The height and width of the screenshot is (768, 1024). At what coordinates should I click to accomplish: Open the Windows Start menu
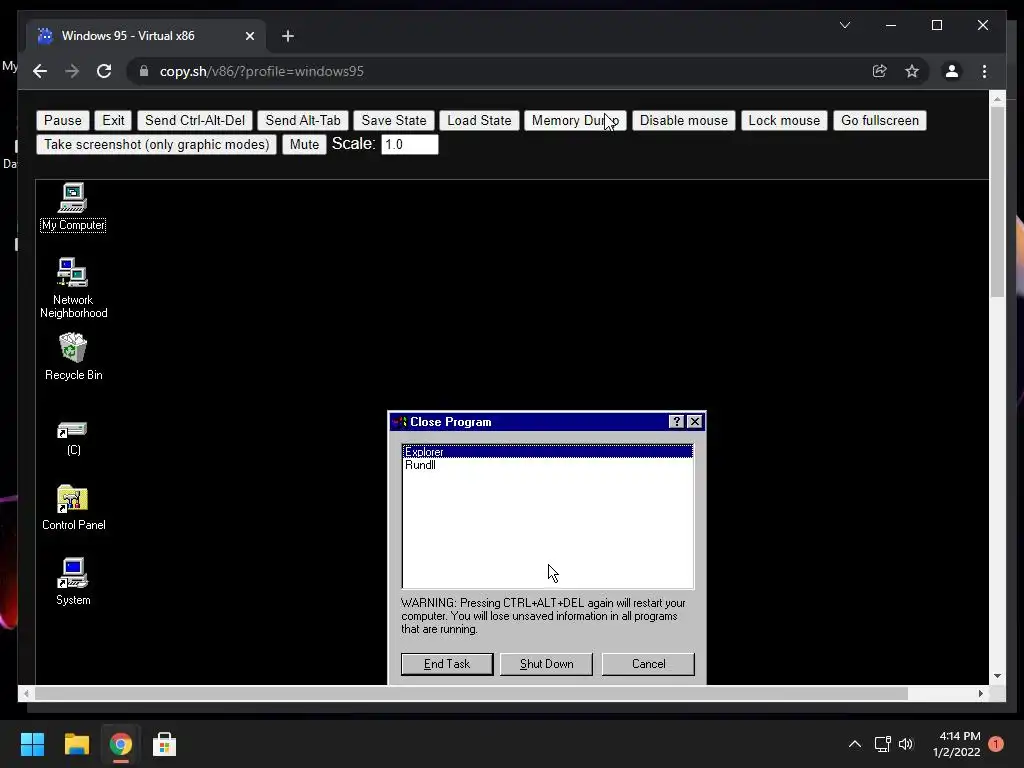pos(32,744)
